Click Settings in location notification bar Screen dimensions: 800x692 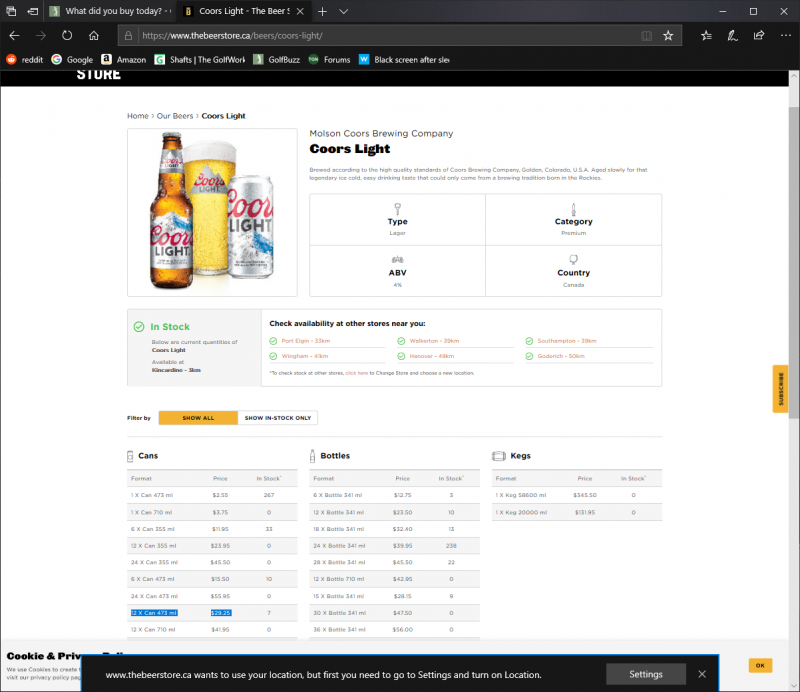tap(646, 674)
